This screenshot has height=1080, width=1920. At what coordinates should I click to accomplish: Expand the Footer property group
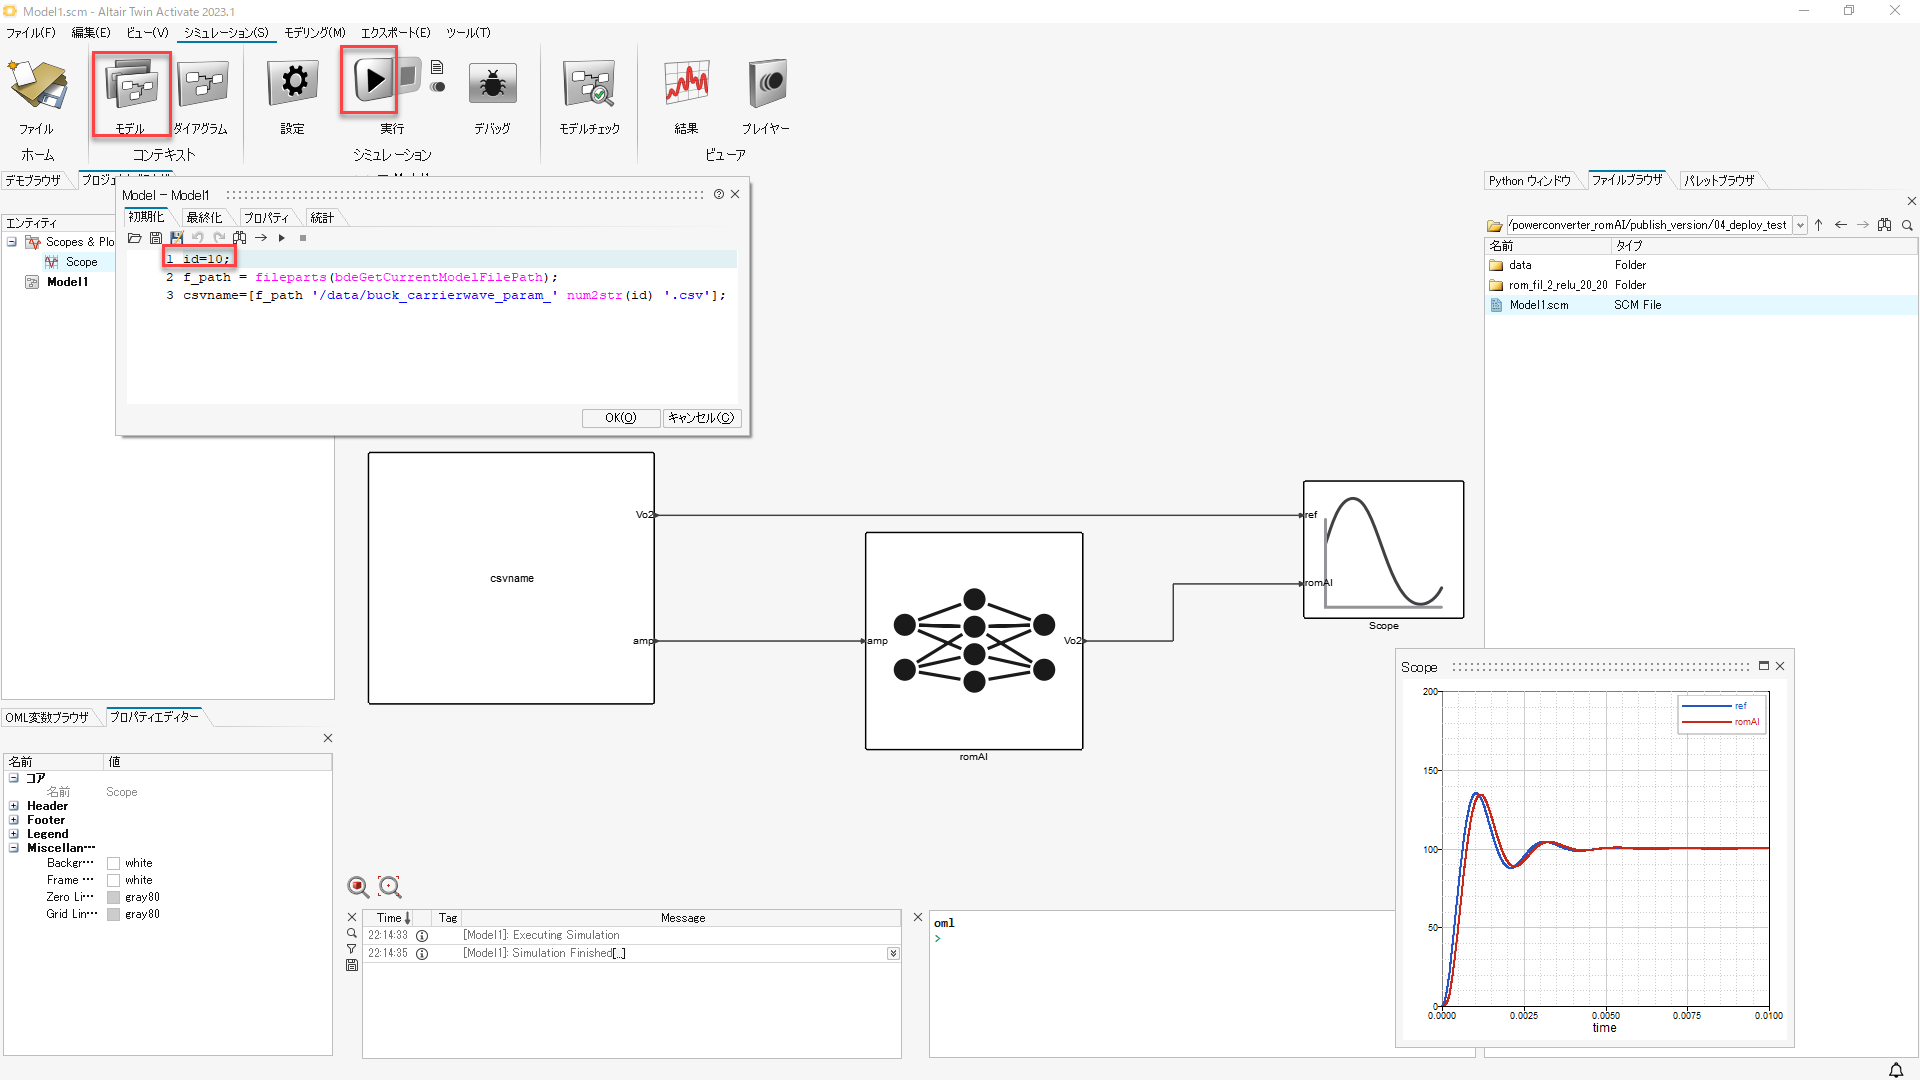click(14, 820)
